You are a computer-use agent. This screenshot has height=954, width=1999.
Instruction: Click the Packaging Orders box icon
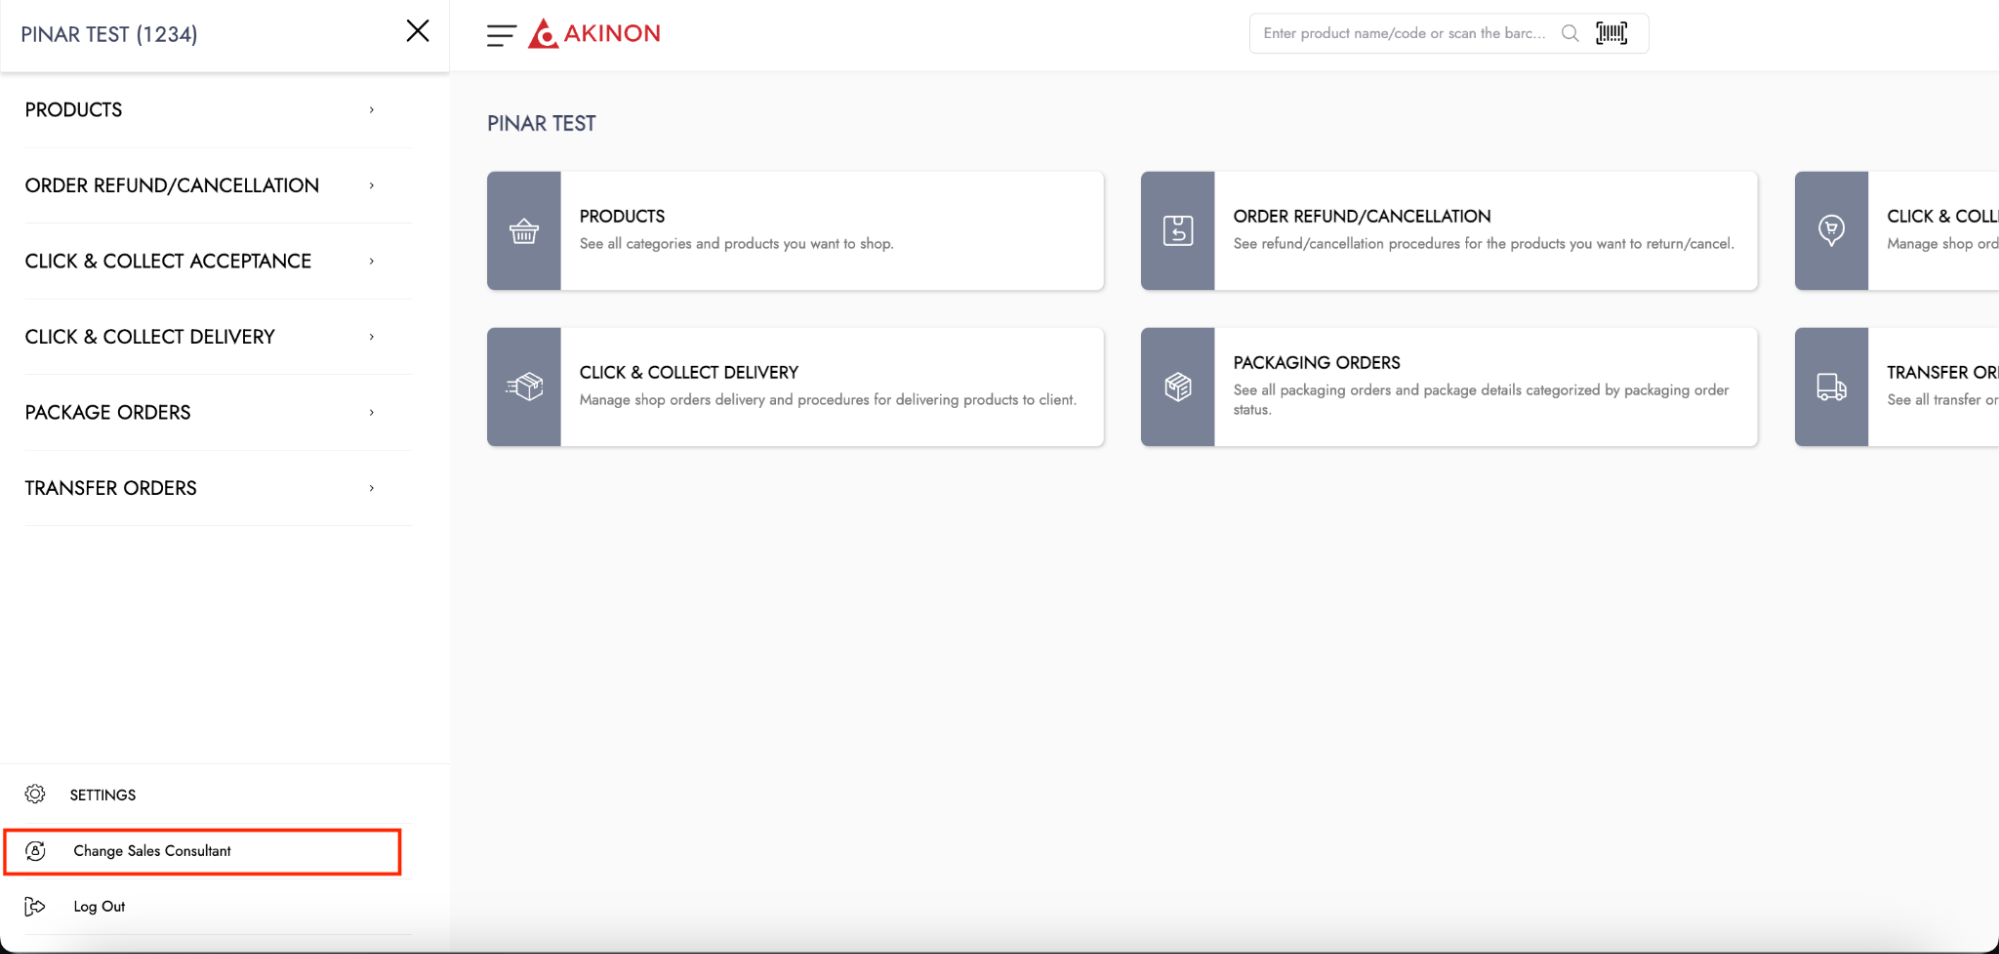click(1177, 387)
